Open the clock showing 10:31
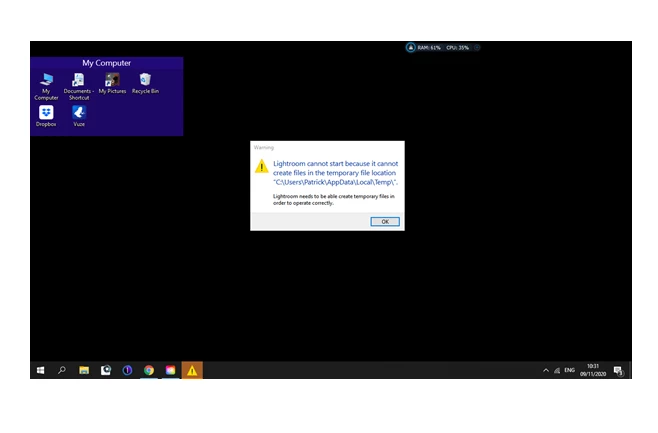This screenshot has width=658, height=433. tap(593, 370)
